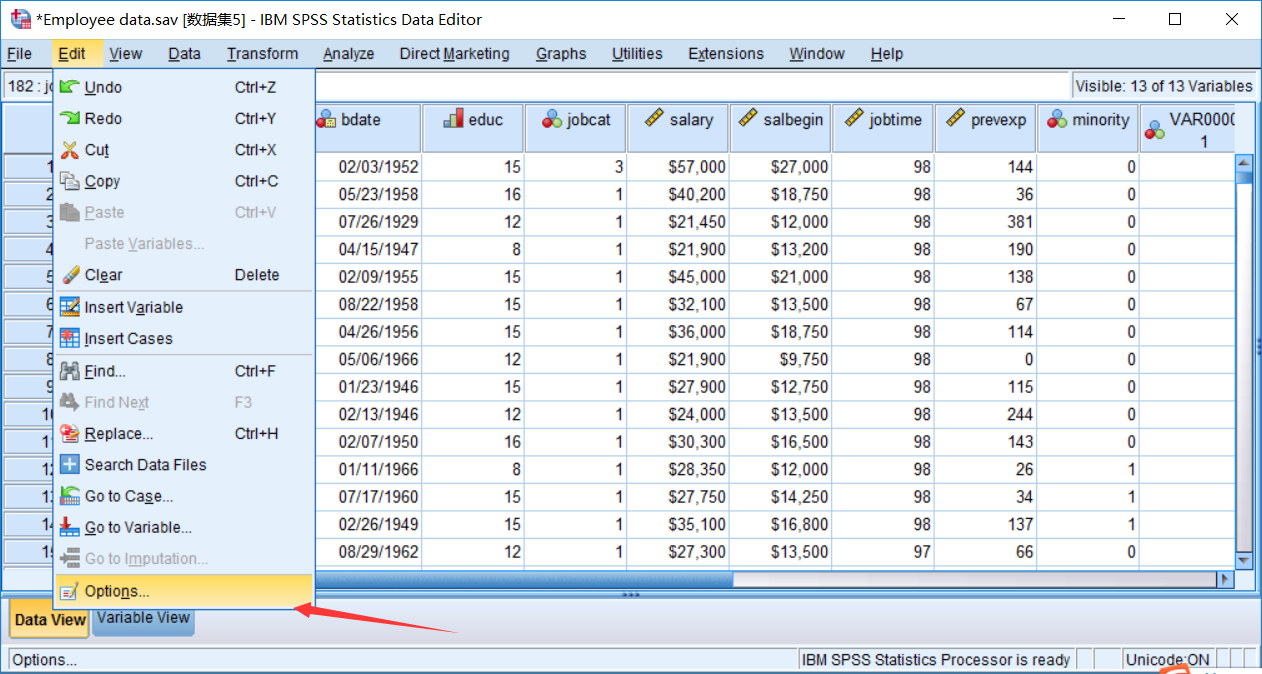This screenshot has width=1262, height=674.
Task: Click the jobcat cell with value 3
Action: point(575,167)
